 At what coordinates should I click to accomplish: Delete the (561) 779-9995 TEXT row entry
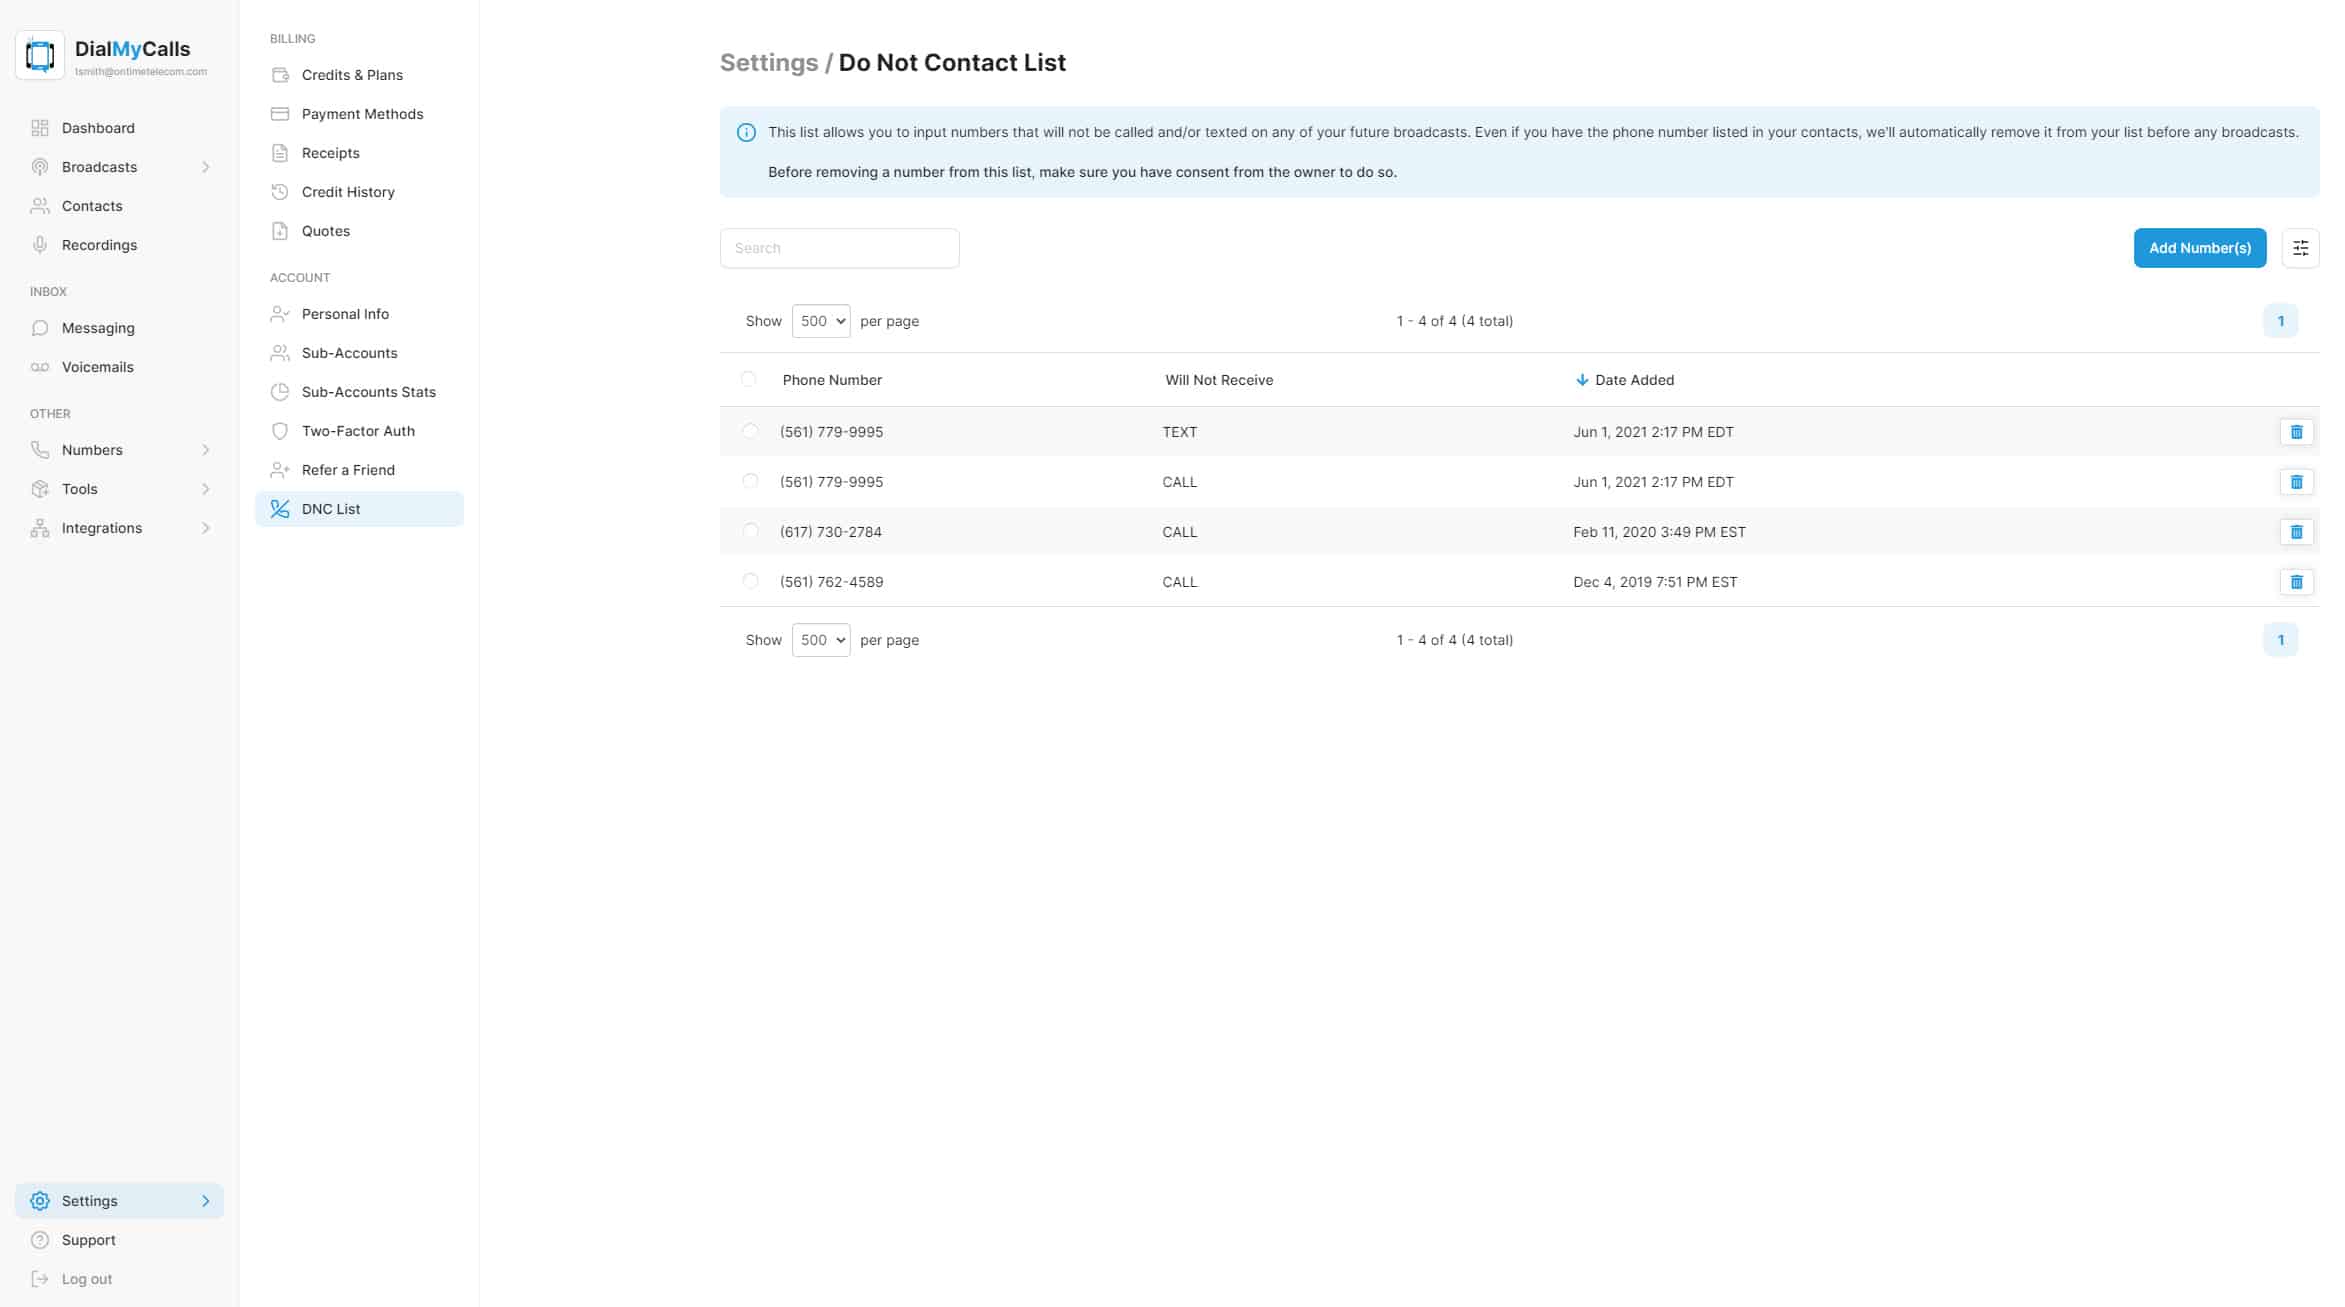(2296, 432)
